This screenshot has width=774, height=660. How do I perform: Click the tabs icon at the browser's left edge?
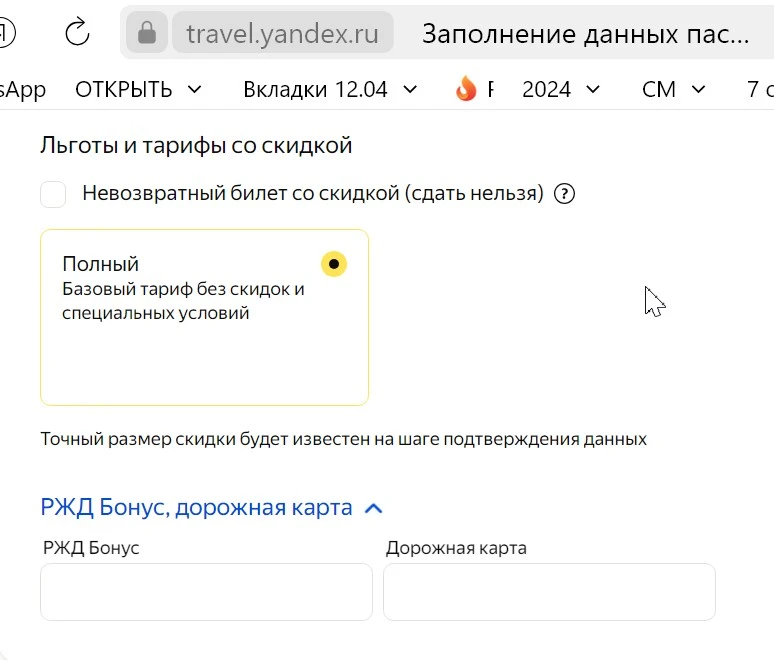point(6,33)
